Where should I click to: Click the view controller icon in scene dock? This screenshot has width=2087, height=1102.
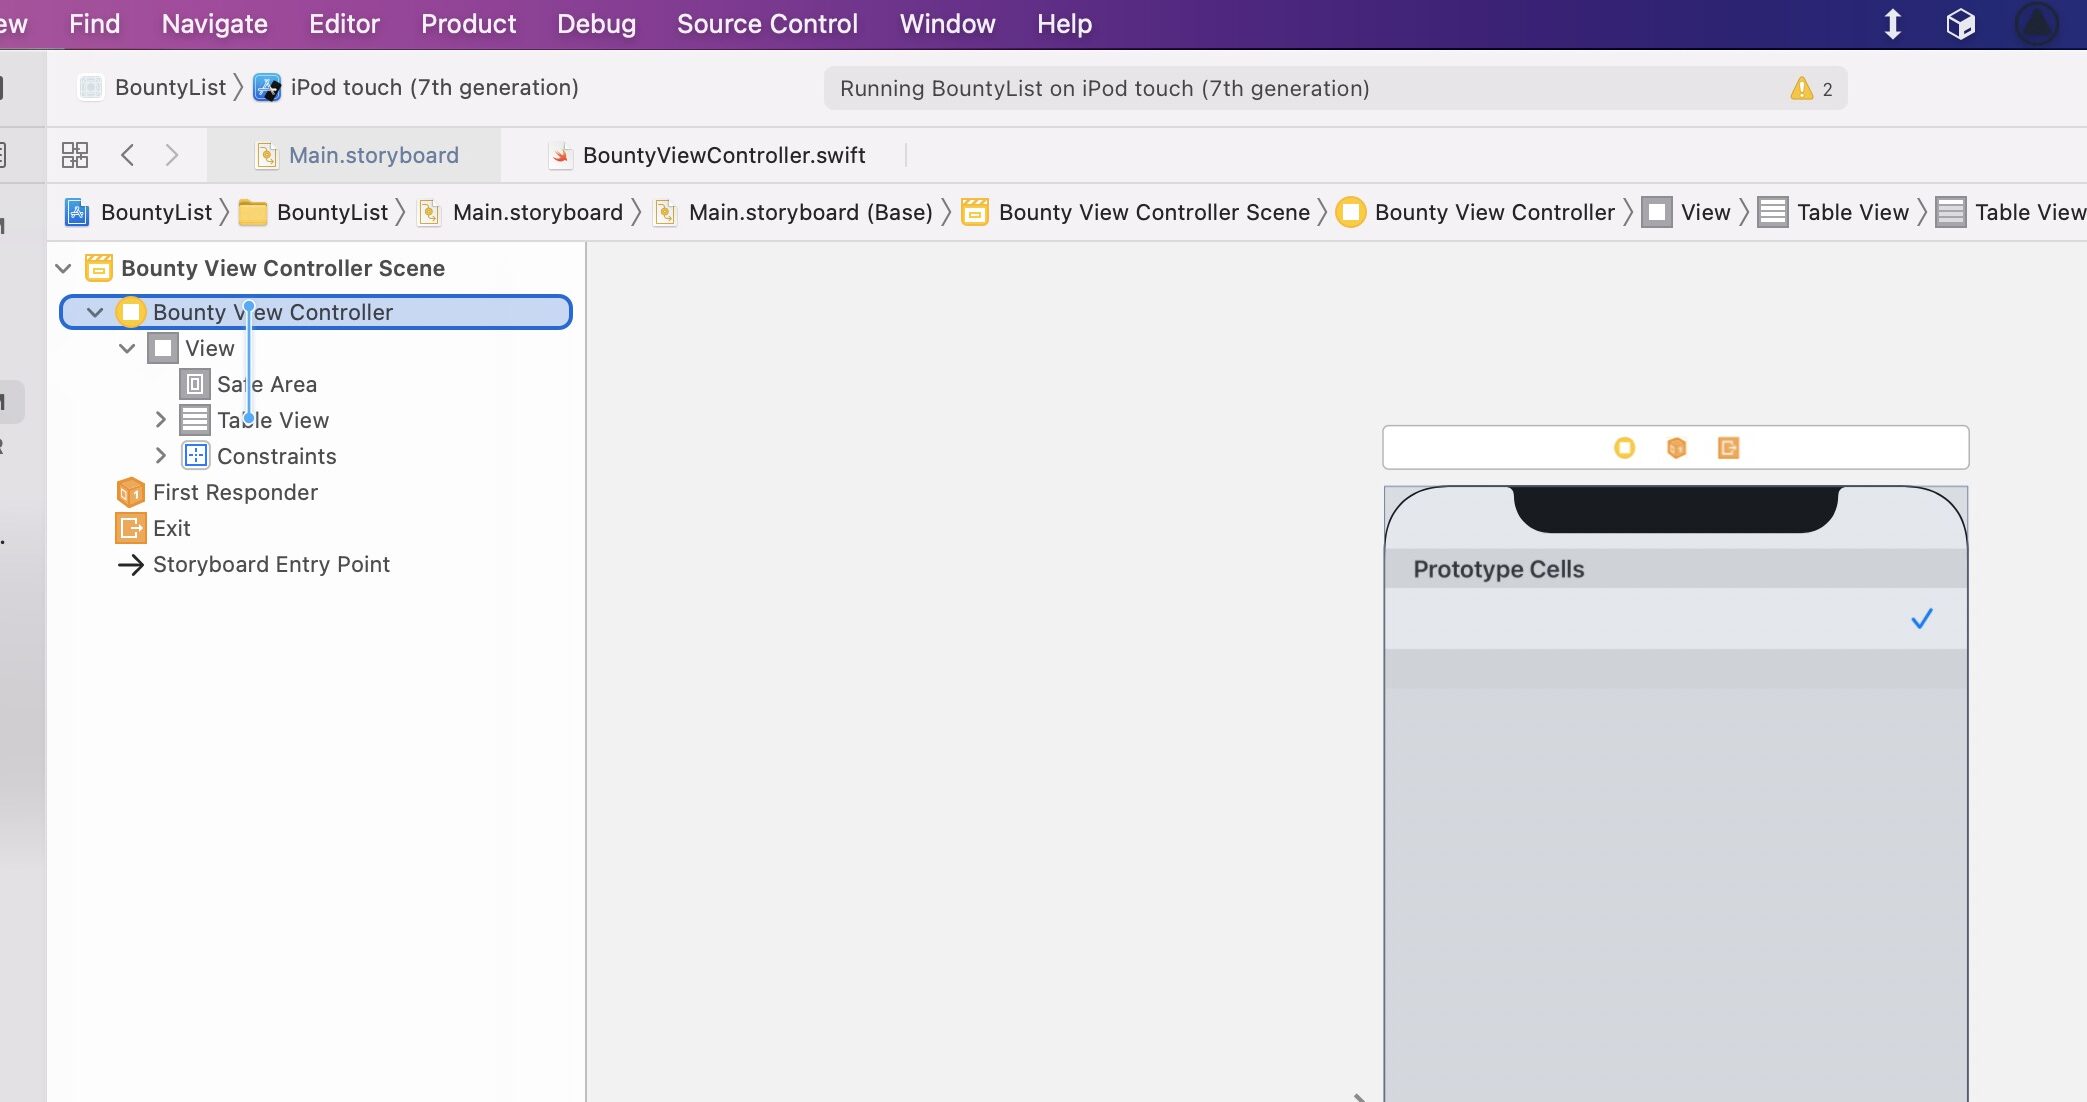[x=1624, y=448]
